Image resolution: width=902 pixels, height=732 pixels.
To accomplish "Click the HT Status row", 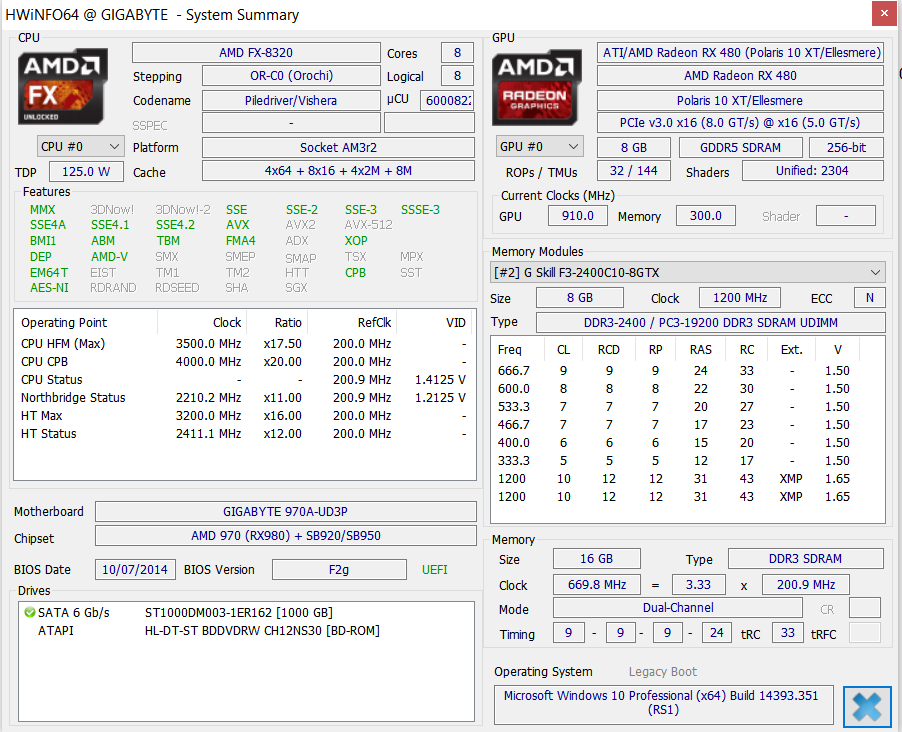I will 244,433.
